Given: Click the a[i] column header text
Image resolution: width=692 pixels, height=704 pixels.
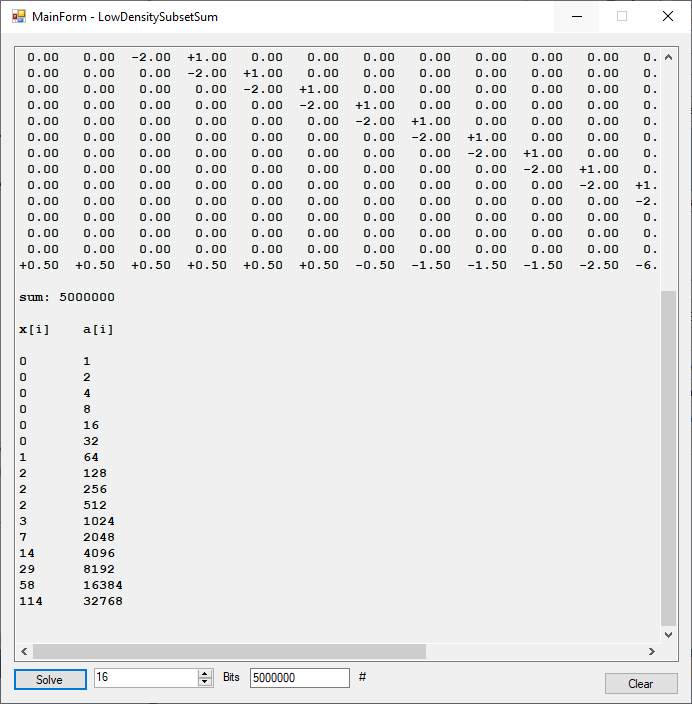Looking at the screenshot, I should [x=98, y=329].
